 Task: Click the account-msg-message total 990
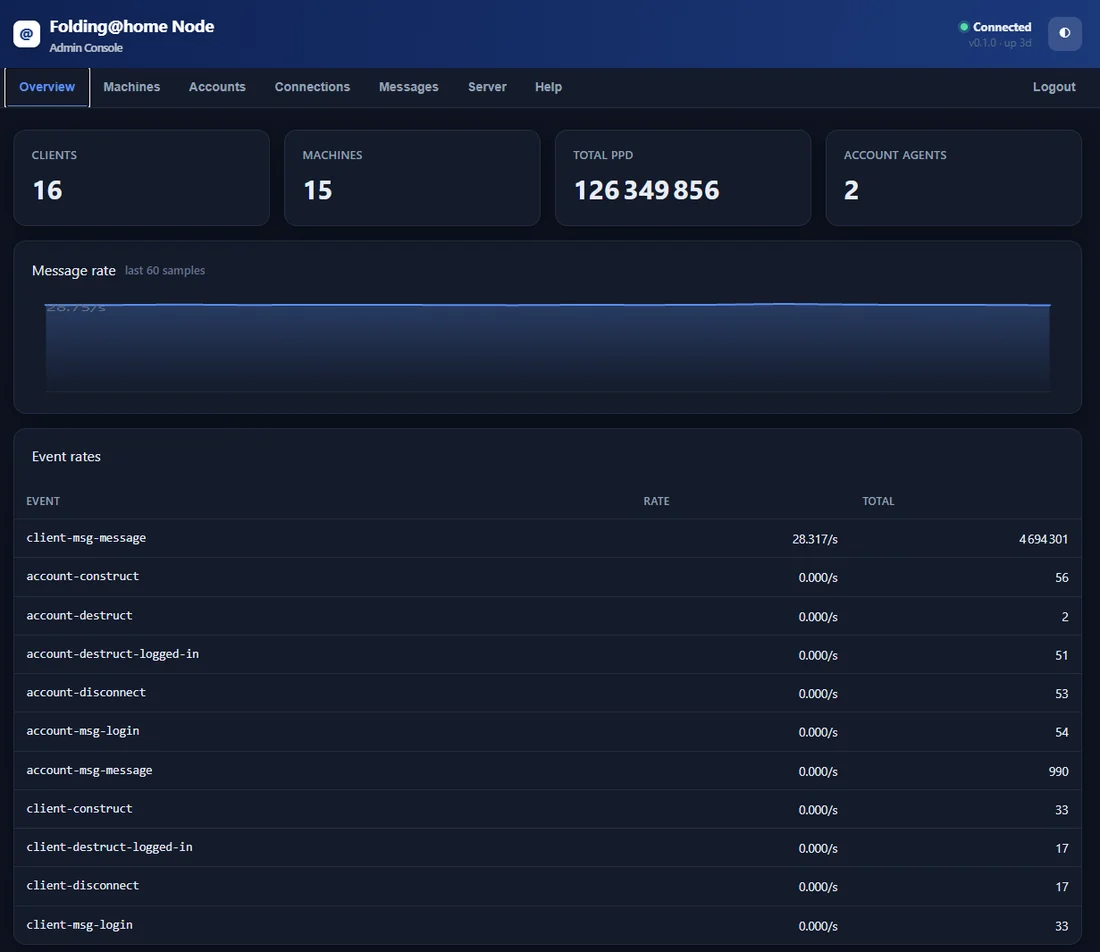[1058, 772]
